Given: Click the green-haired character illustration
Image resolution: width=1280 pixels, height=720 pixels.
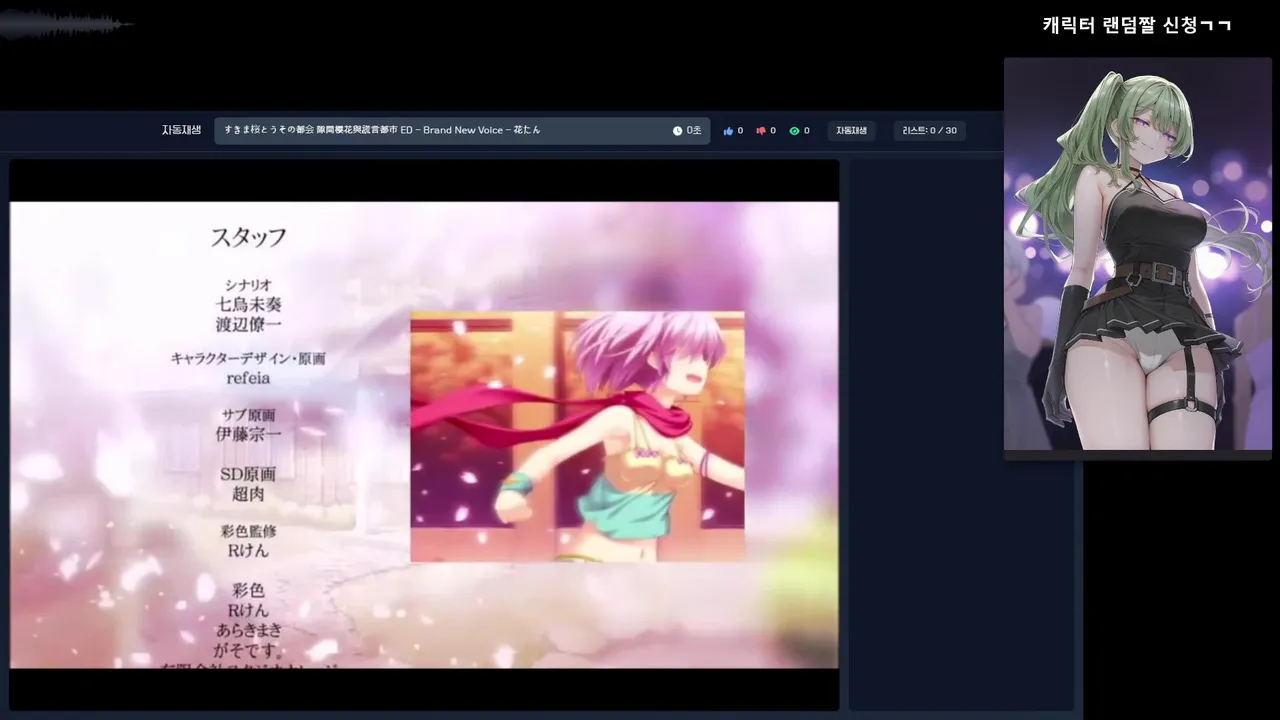Looking at the screenshot, I should pyautogui.click(x=1138, y=254).
